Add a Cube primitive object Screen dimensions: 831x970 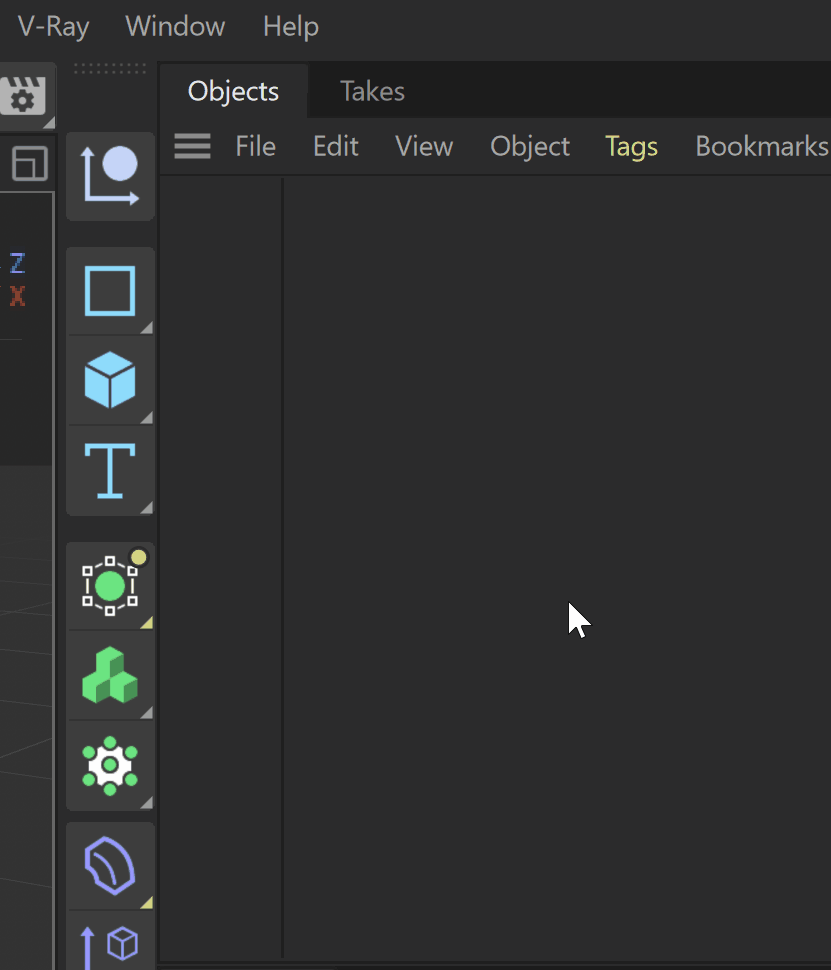(x=110, y=380)
